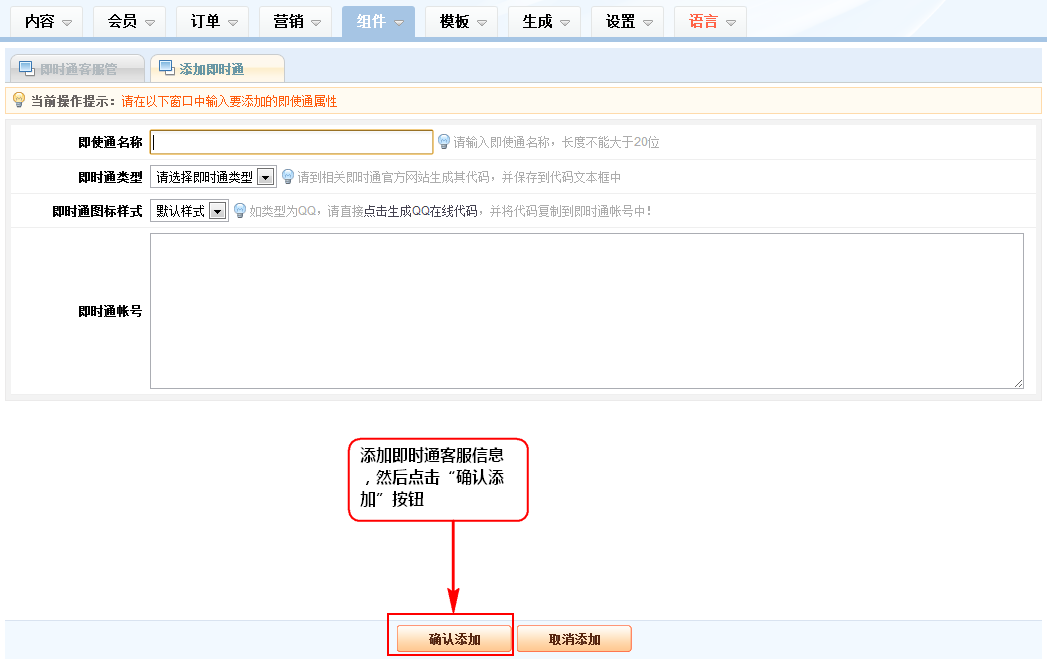
Task: Click the hint bulb next to 即使通名称 field
Action: [x=444, y=142]
